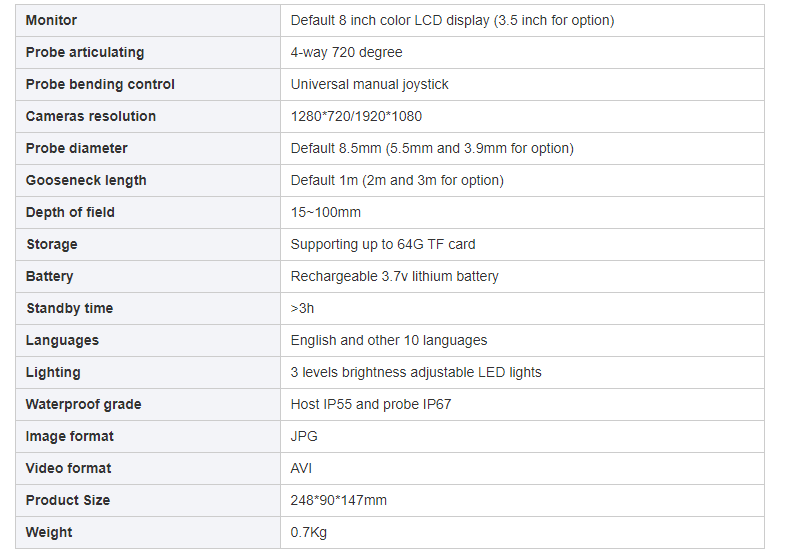Select the '15~100mm' depth of field value

click(326, 212)
